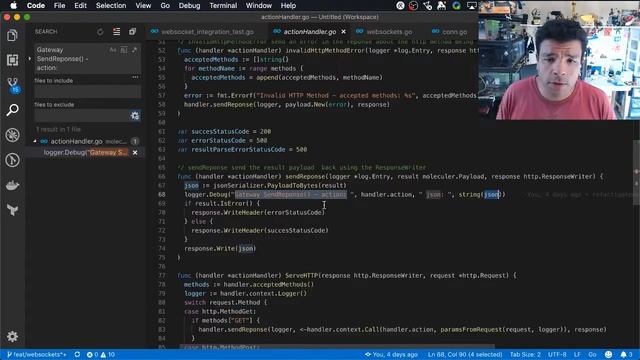Click the sync changes status bar icon
Screen dimensions: 640x360
tap(77, 355)
